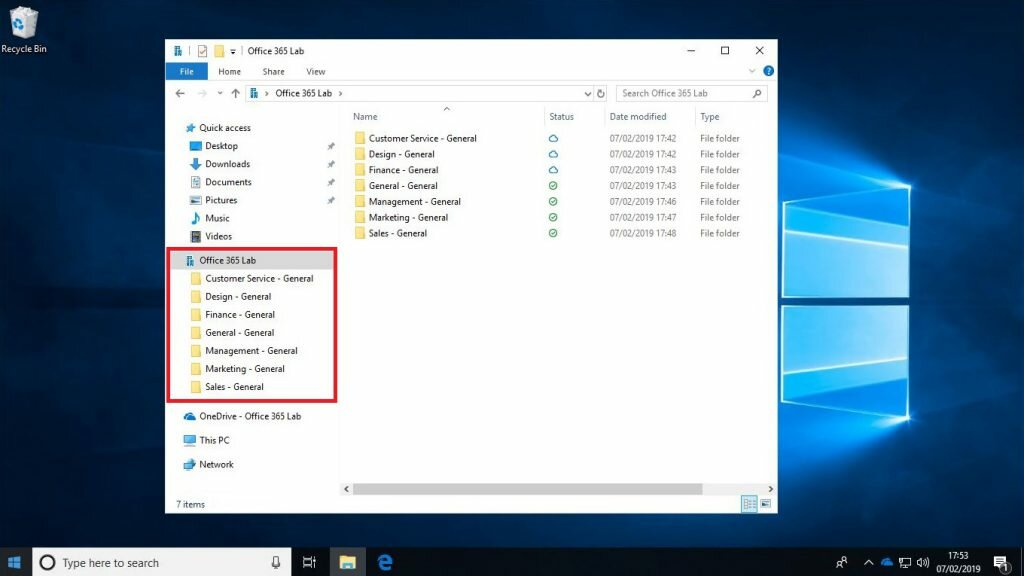Viewport: 1024px width, 576px height.
Task: Switch to Large icons view layout icon
Action: point(765,504)
